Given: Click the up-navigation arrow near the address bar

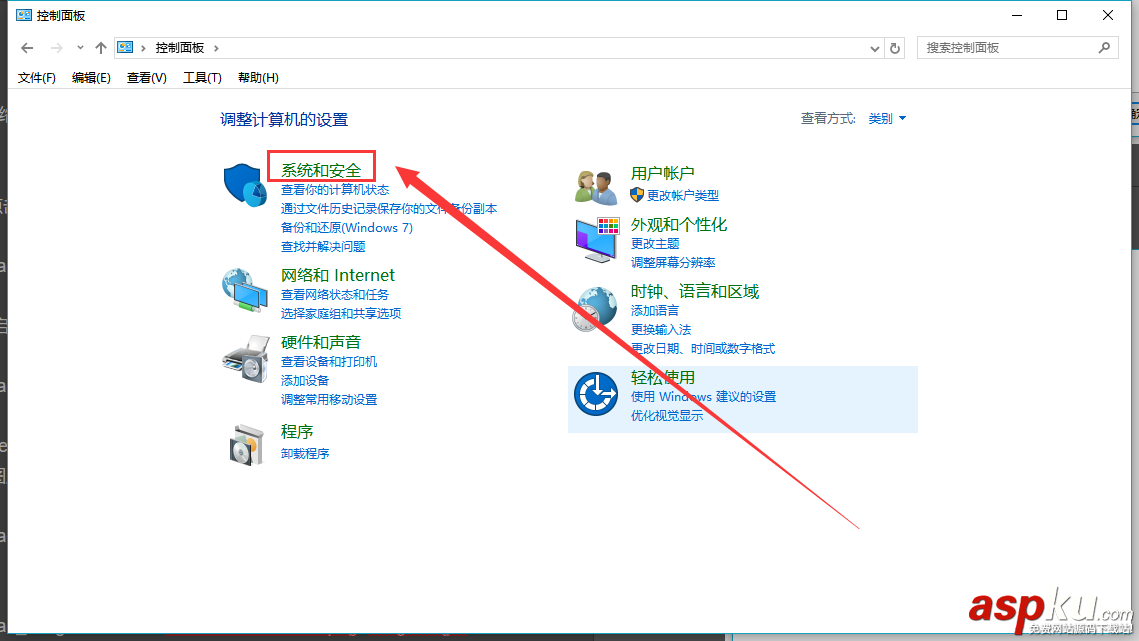Looking at the screenshot, I should point(101,47).
